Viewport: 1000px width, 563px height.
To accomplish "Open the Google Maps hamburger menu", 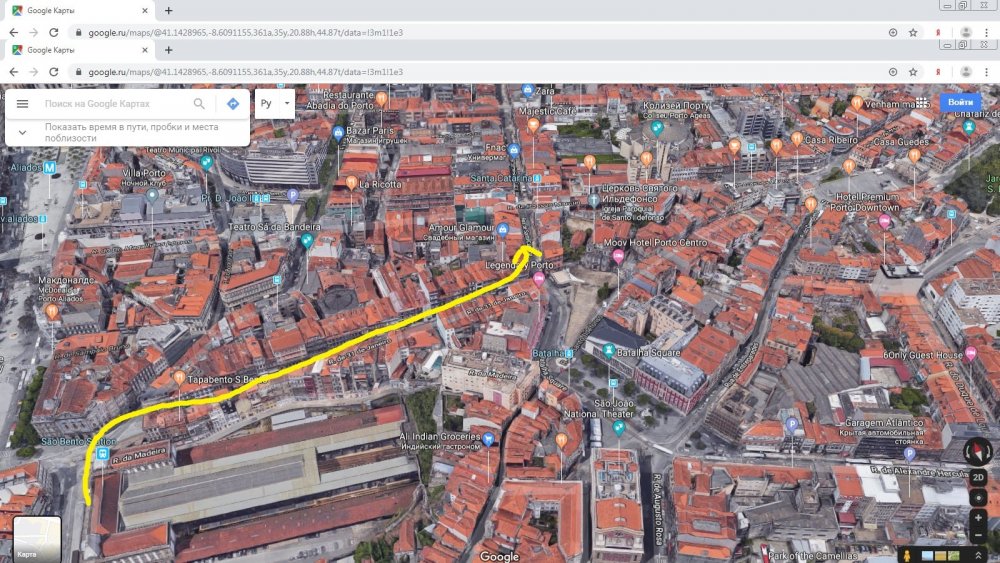I will pos(22,104).
